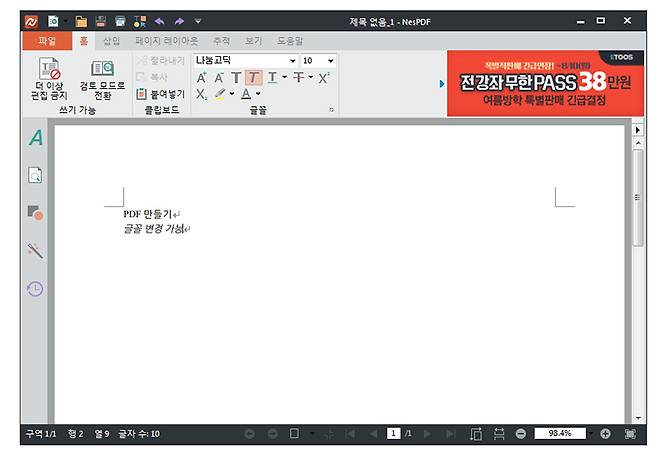This screenshot has height=457, width=658.
Task: Toggle bold text formatting
Action: point(236,78)
